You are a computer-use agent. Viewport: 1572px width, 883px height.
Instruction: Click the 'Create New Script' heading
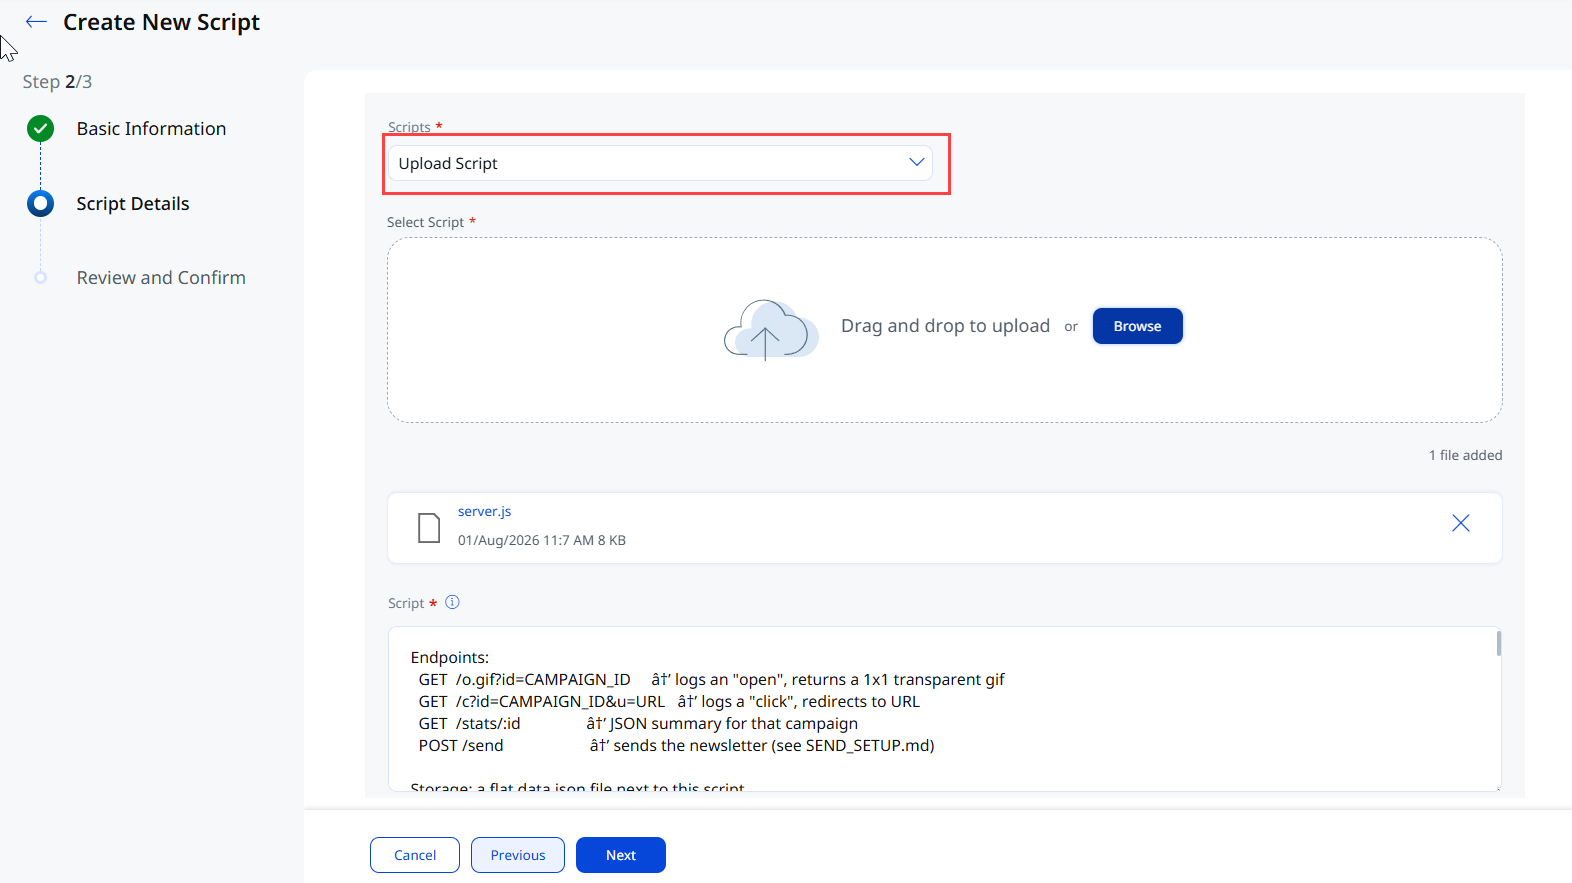click(161, 22)
